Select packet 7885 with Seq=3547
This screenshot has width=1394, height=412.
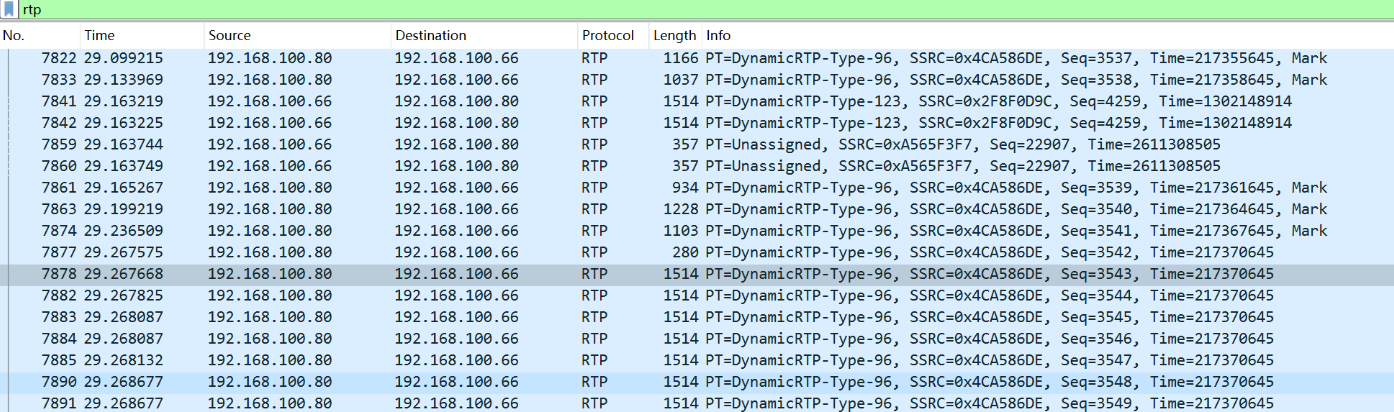point(697,360)
